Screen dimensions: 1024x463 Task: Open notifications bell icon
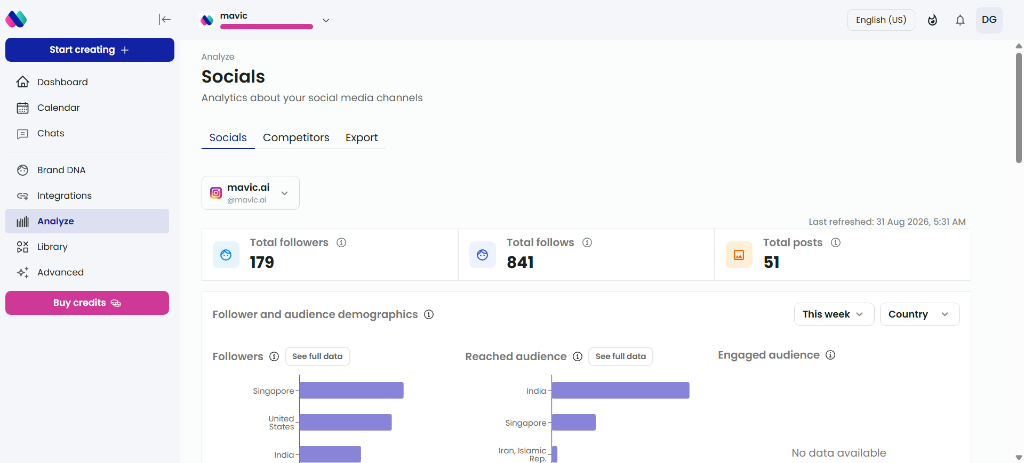960,20
